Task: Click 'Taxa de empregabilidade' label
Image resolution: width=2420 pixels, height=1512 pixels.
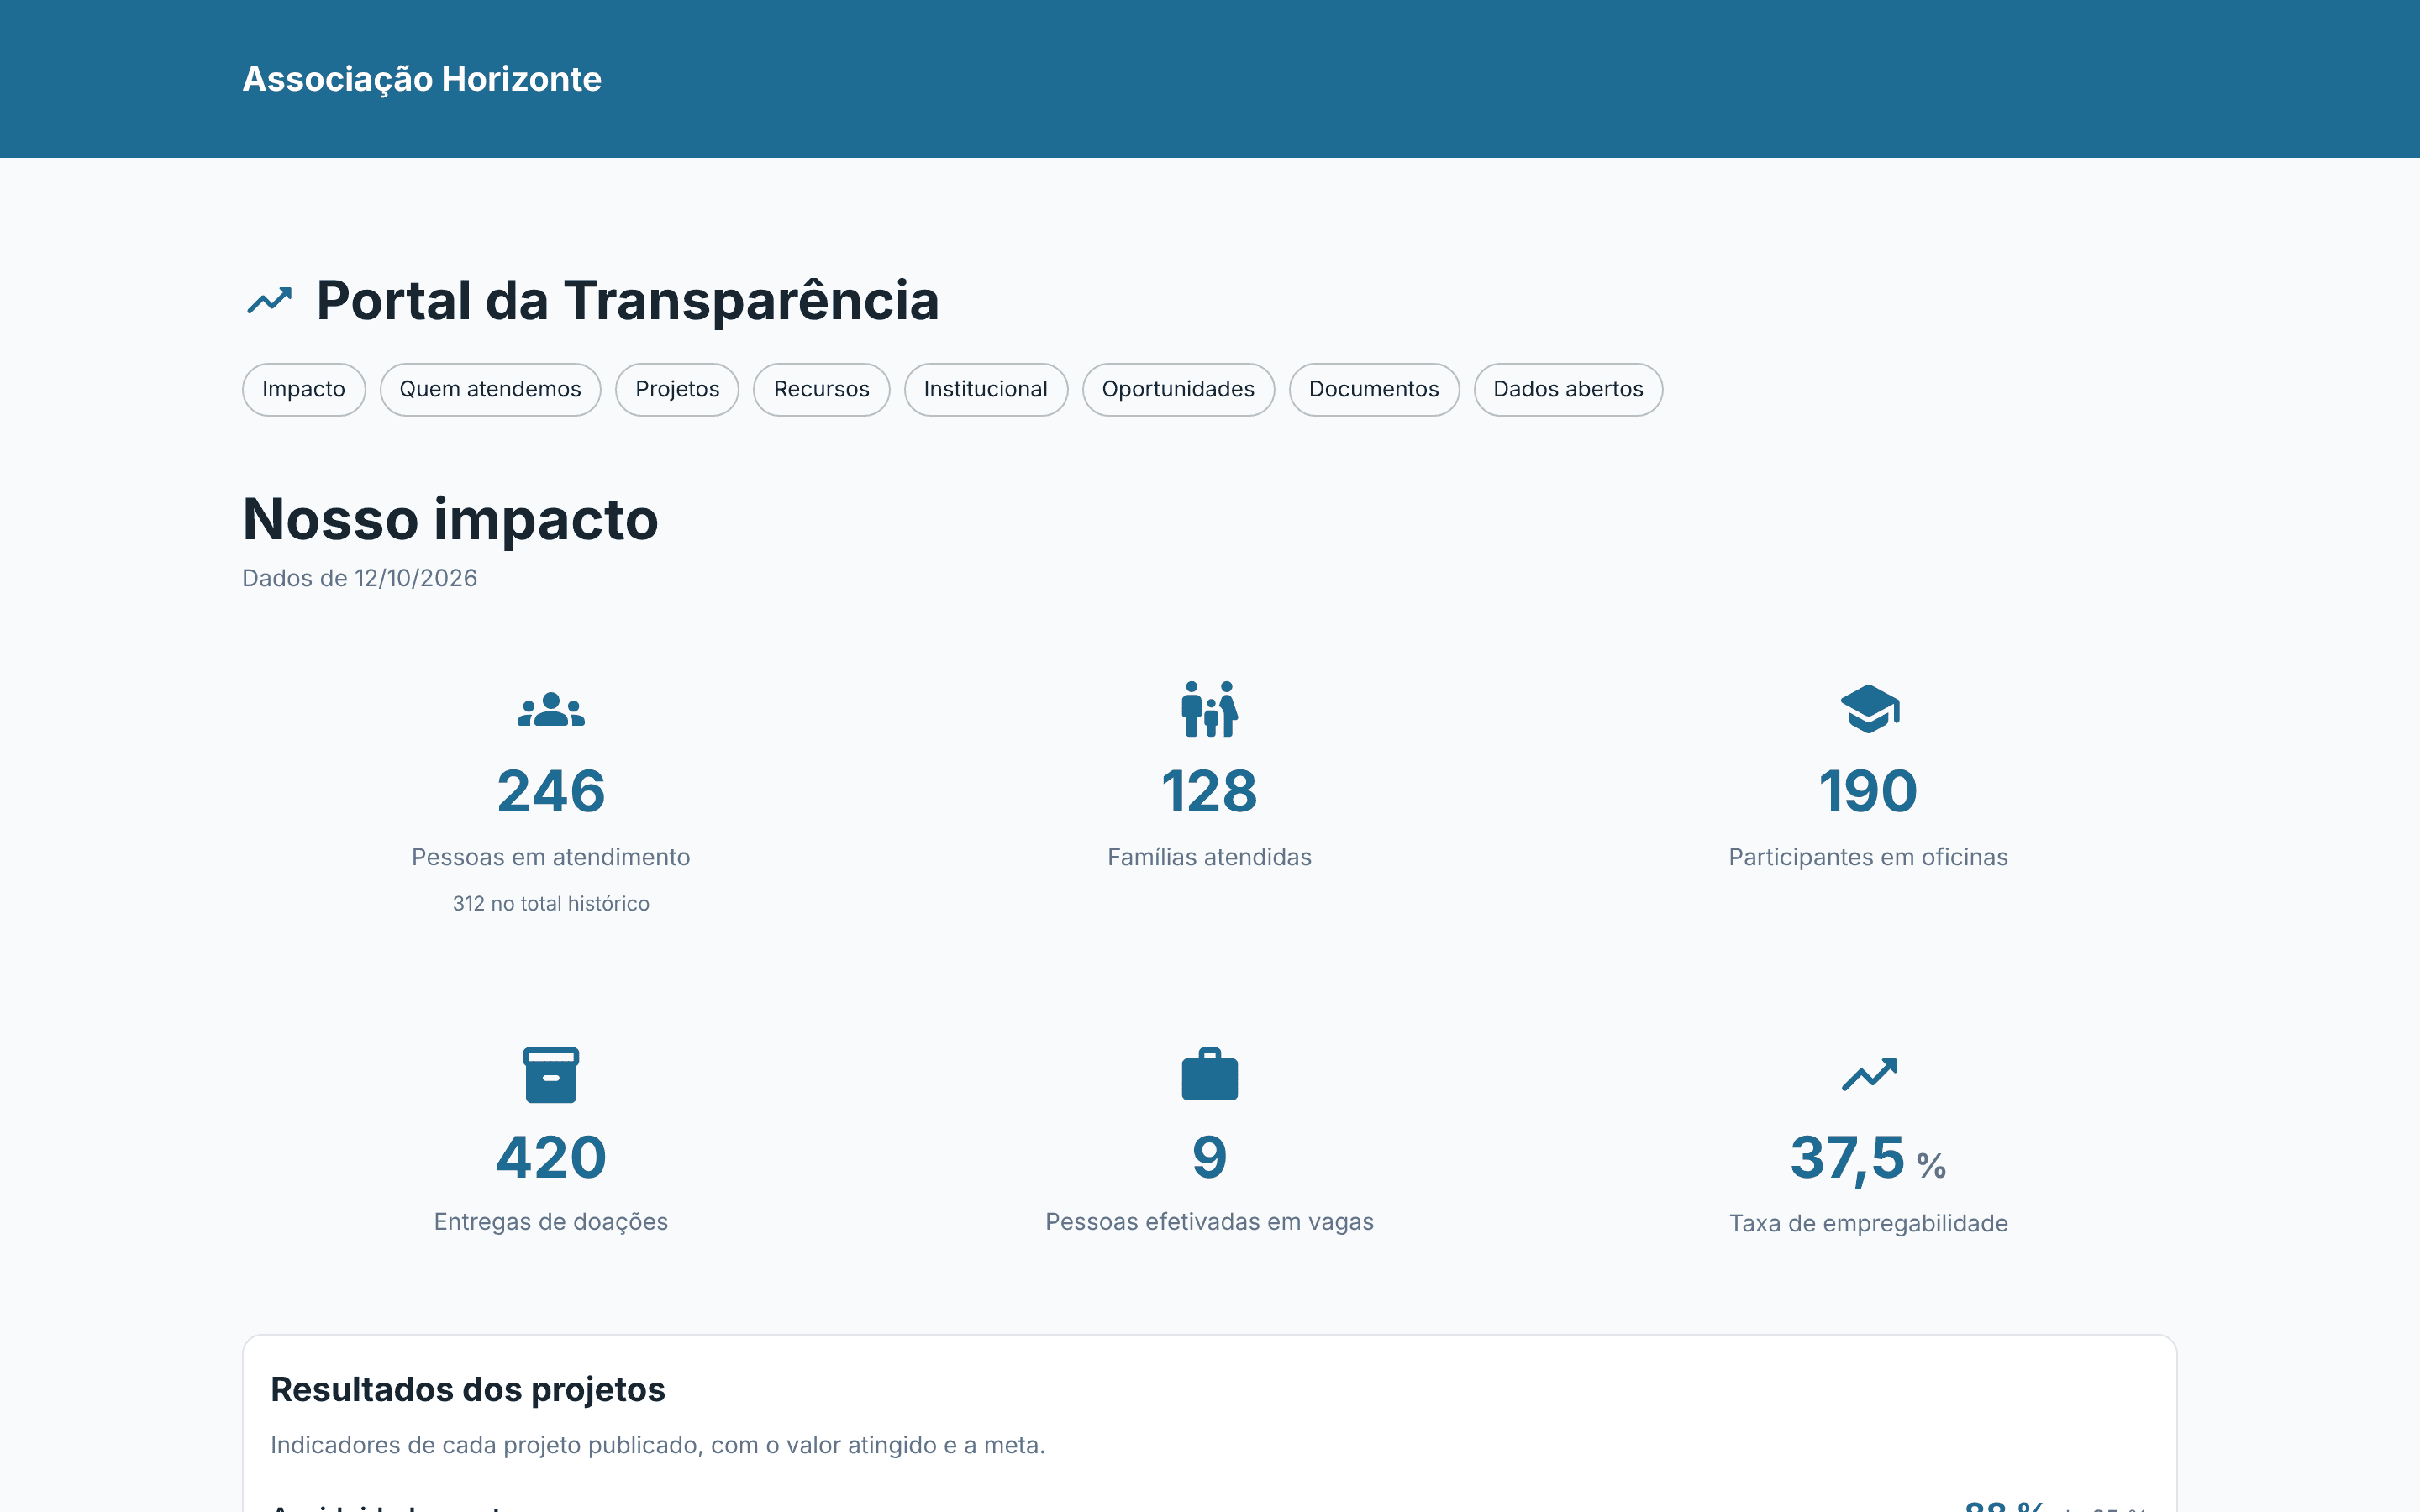Action: (1868, 1223)
